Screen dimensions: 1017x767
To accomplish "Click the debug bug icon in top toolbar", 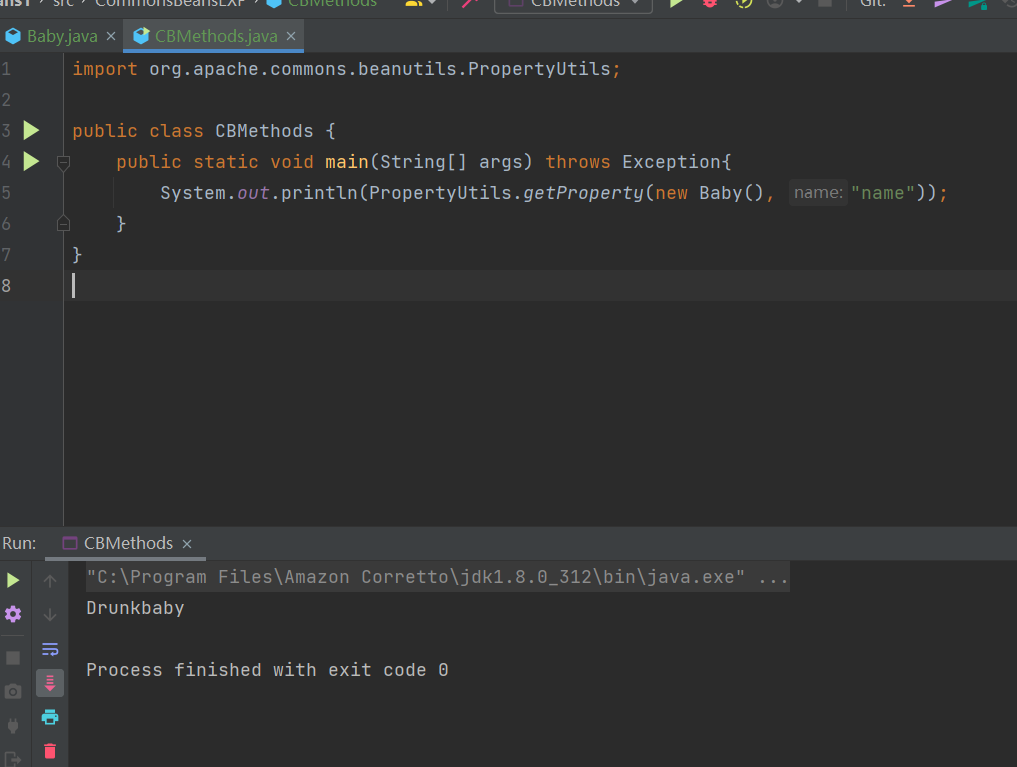I will 709,3.
